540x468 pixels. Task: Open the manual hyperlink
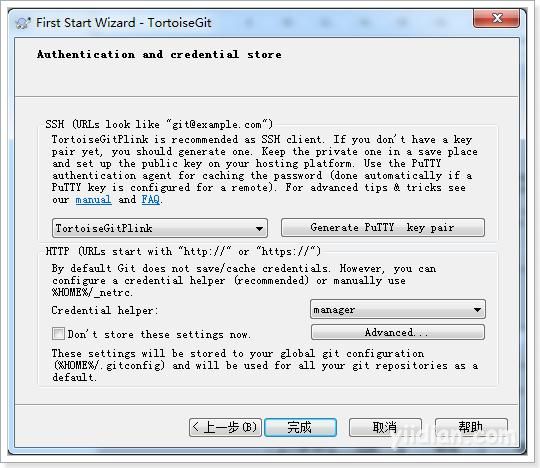tap(93, 200)
